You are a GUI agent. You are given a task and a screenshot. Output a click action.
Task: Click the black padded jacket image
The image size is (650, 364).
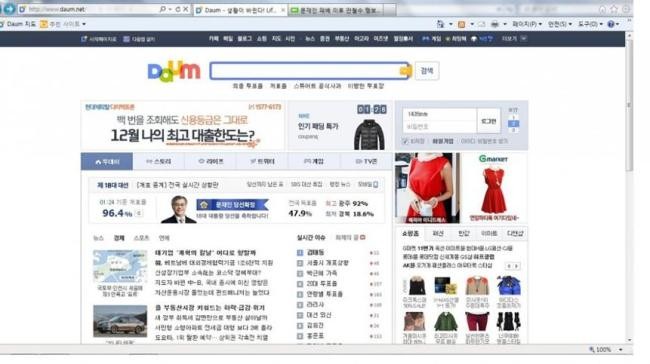point(369,134)
